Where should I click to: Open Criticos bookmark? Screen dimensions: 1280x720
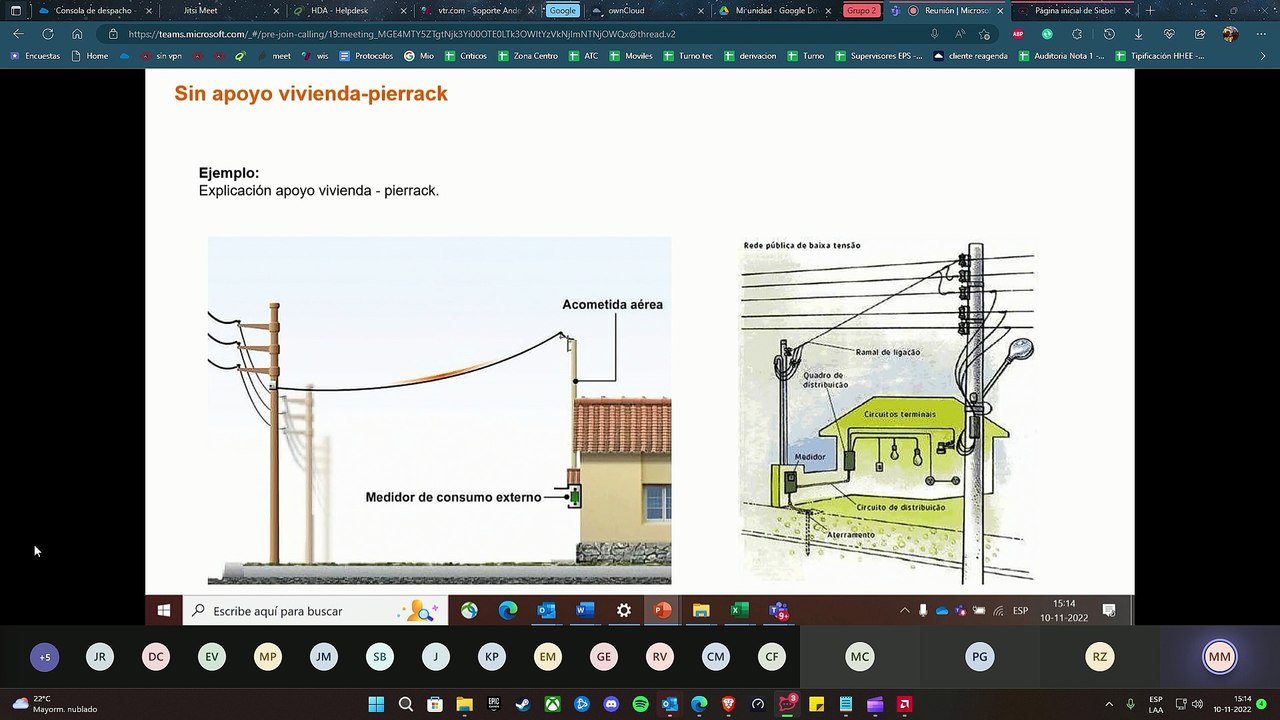466,56
